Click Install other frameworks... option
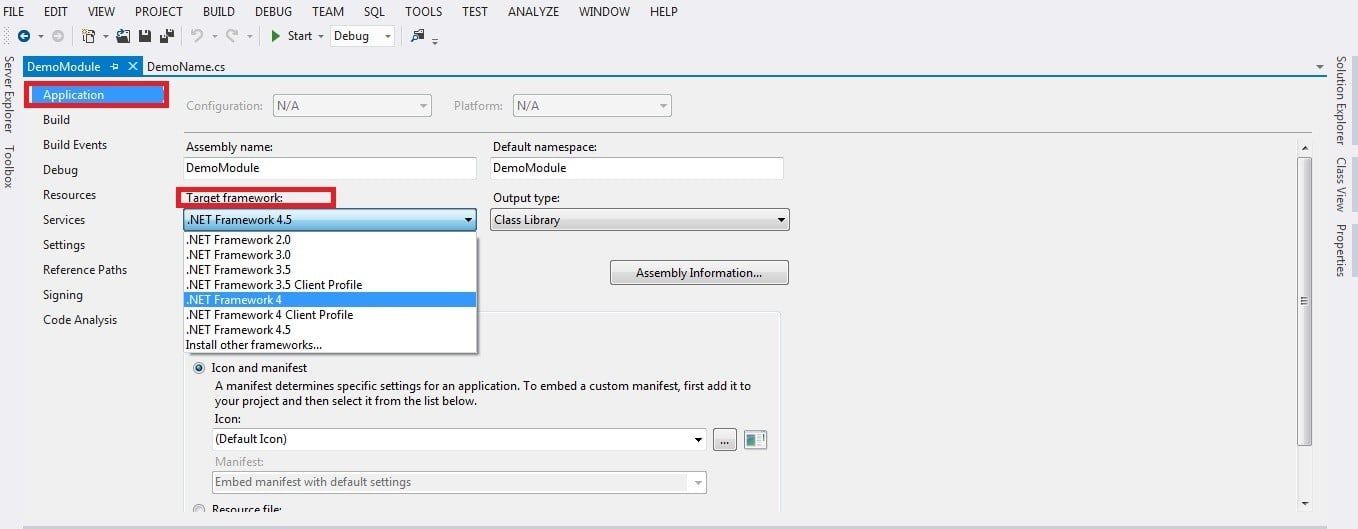 coord(330,345)
